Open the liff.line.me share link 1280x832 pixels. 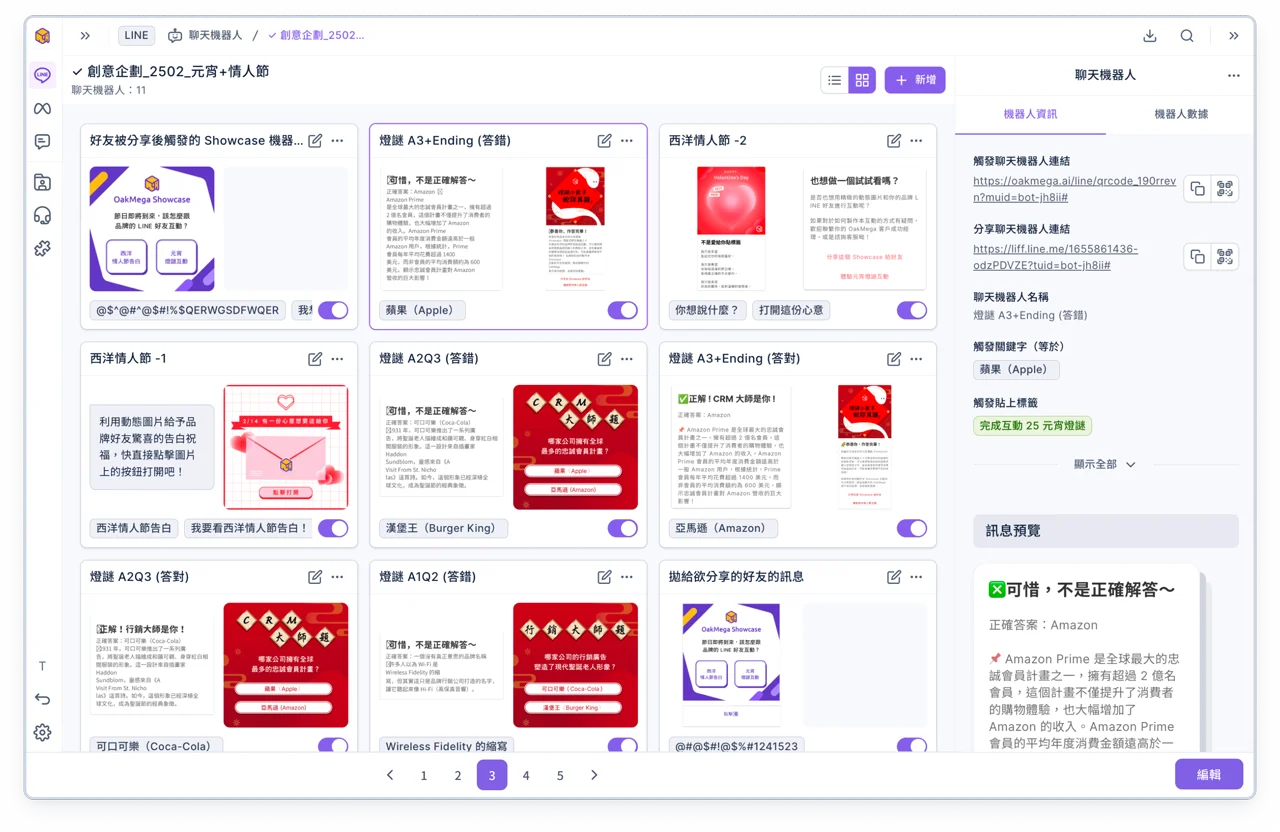coord(1055,257)
